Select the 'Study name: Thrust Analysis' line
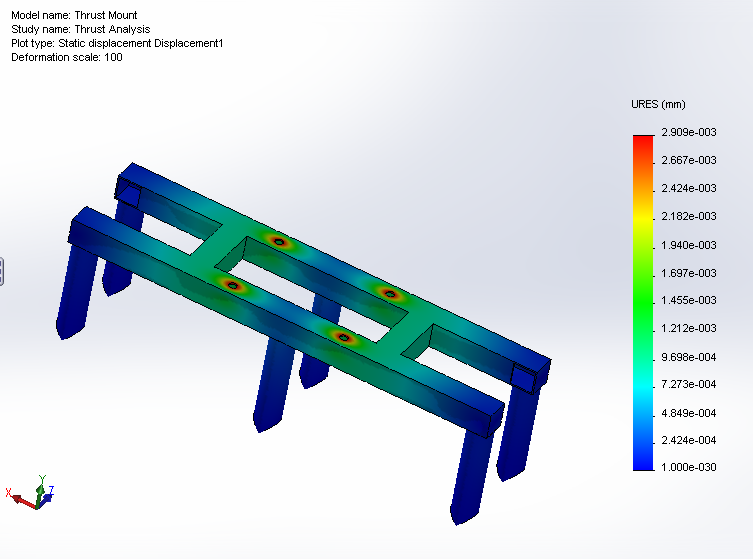This screenshot has width=753, height=559. click(81, 29)
